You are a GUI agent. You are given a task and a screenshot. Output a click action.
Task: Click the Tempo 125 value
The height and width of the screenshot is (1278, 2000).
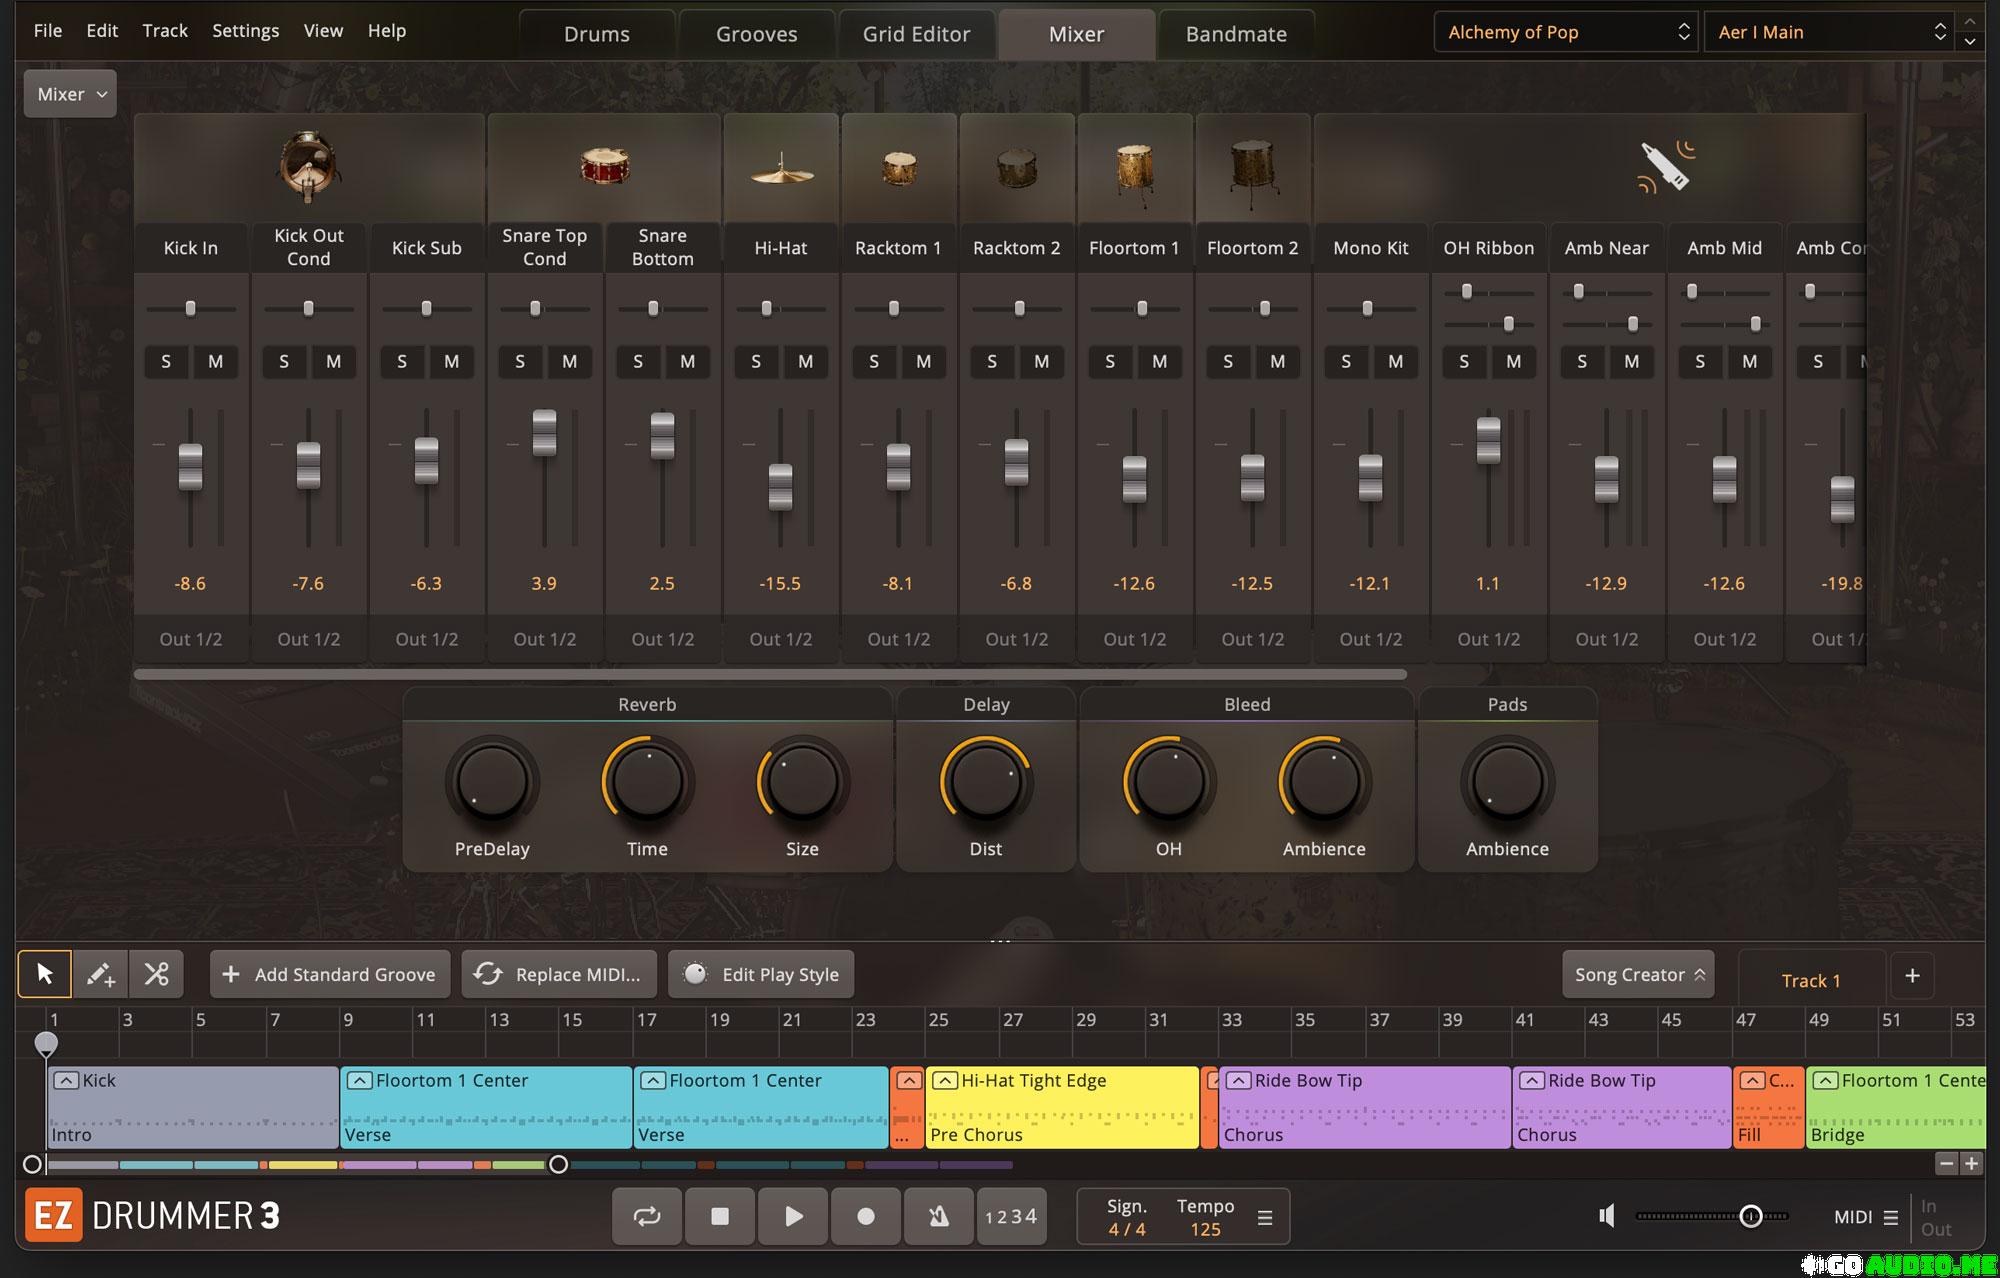point(1205,1229)
